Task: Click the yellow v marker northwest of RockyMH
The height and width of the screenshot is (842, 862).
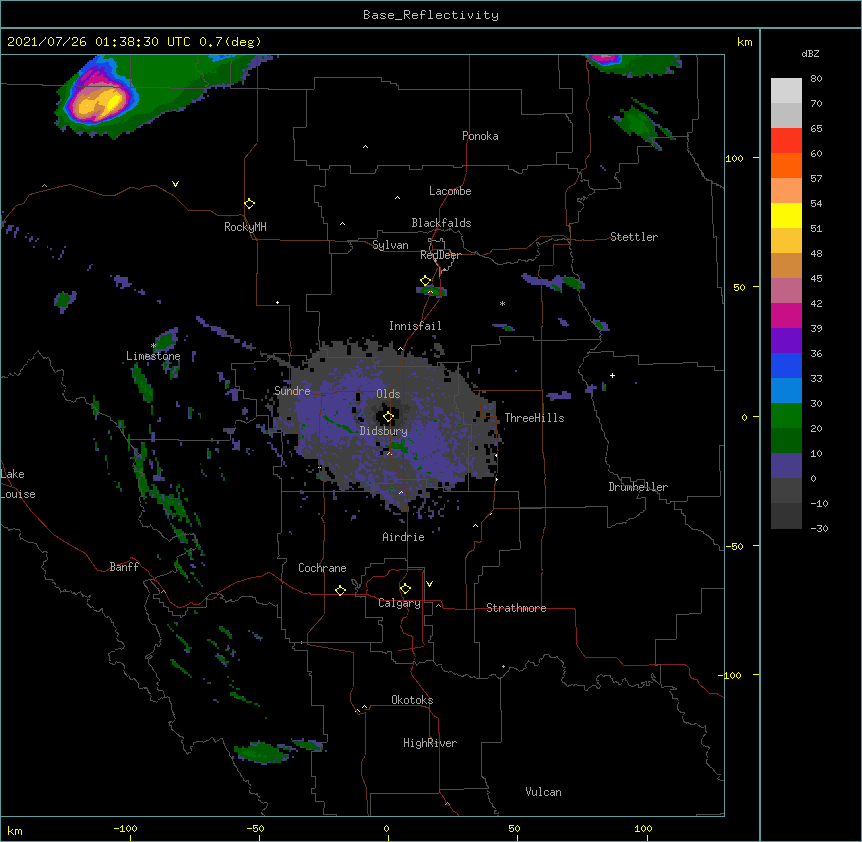Action: pyautogui.click(x=175, y=184)
